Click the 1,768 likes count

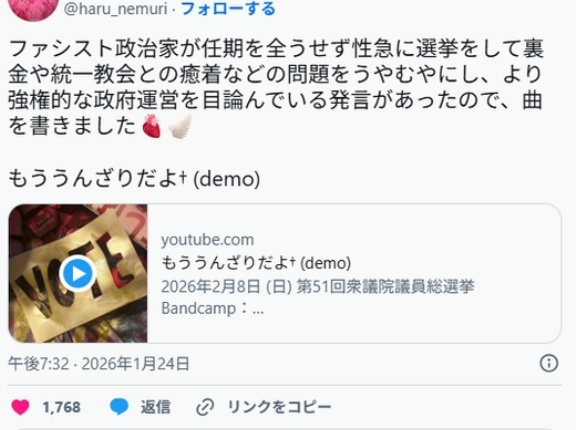(61, 407)
